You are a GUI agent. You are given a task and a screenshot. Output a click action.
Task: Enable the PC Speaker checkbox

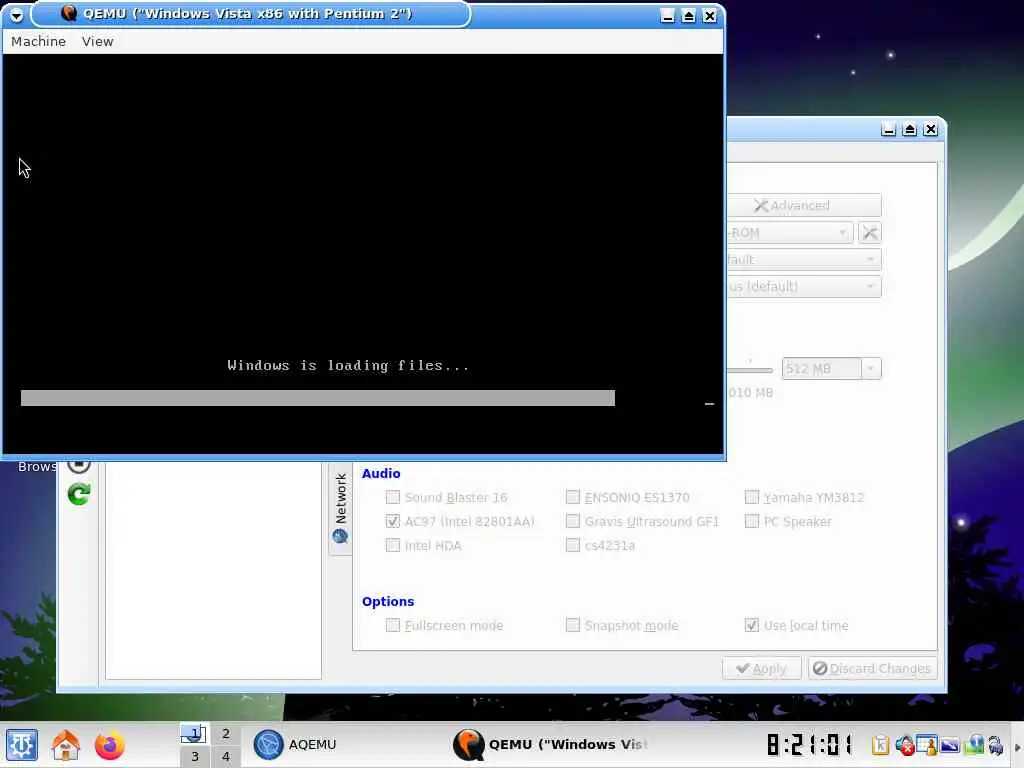752,521
